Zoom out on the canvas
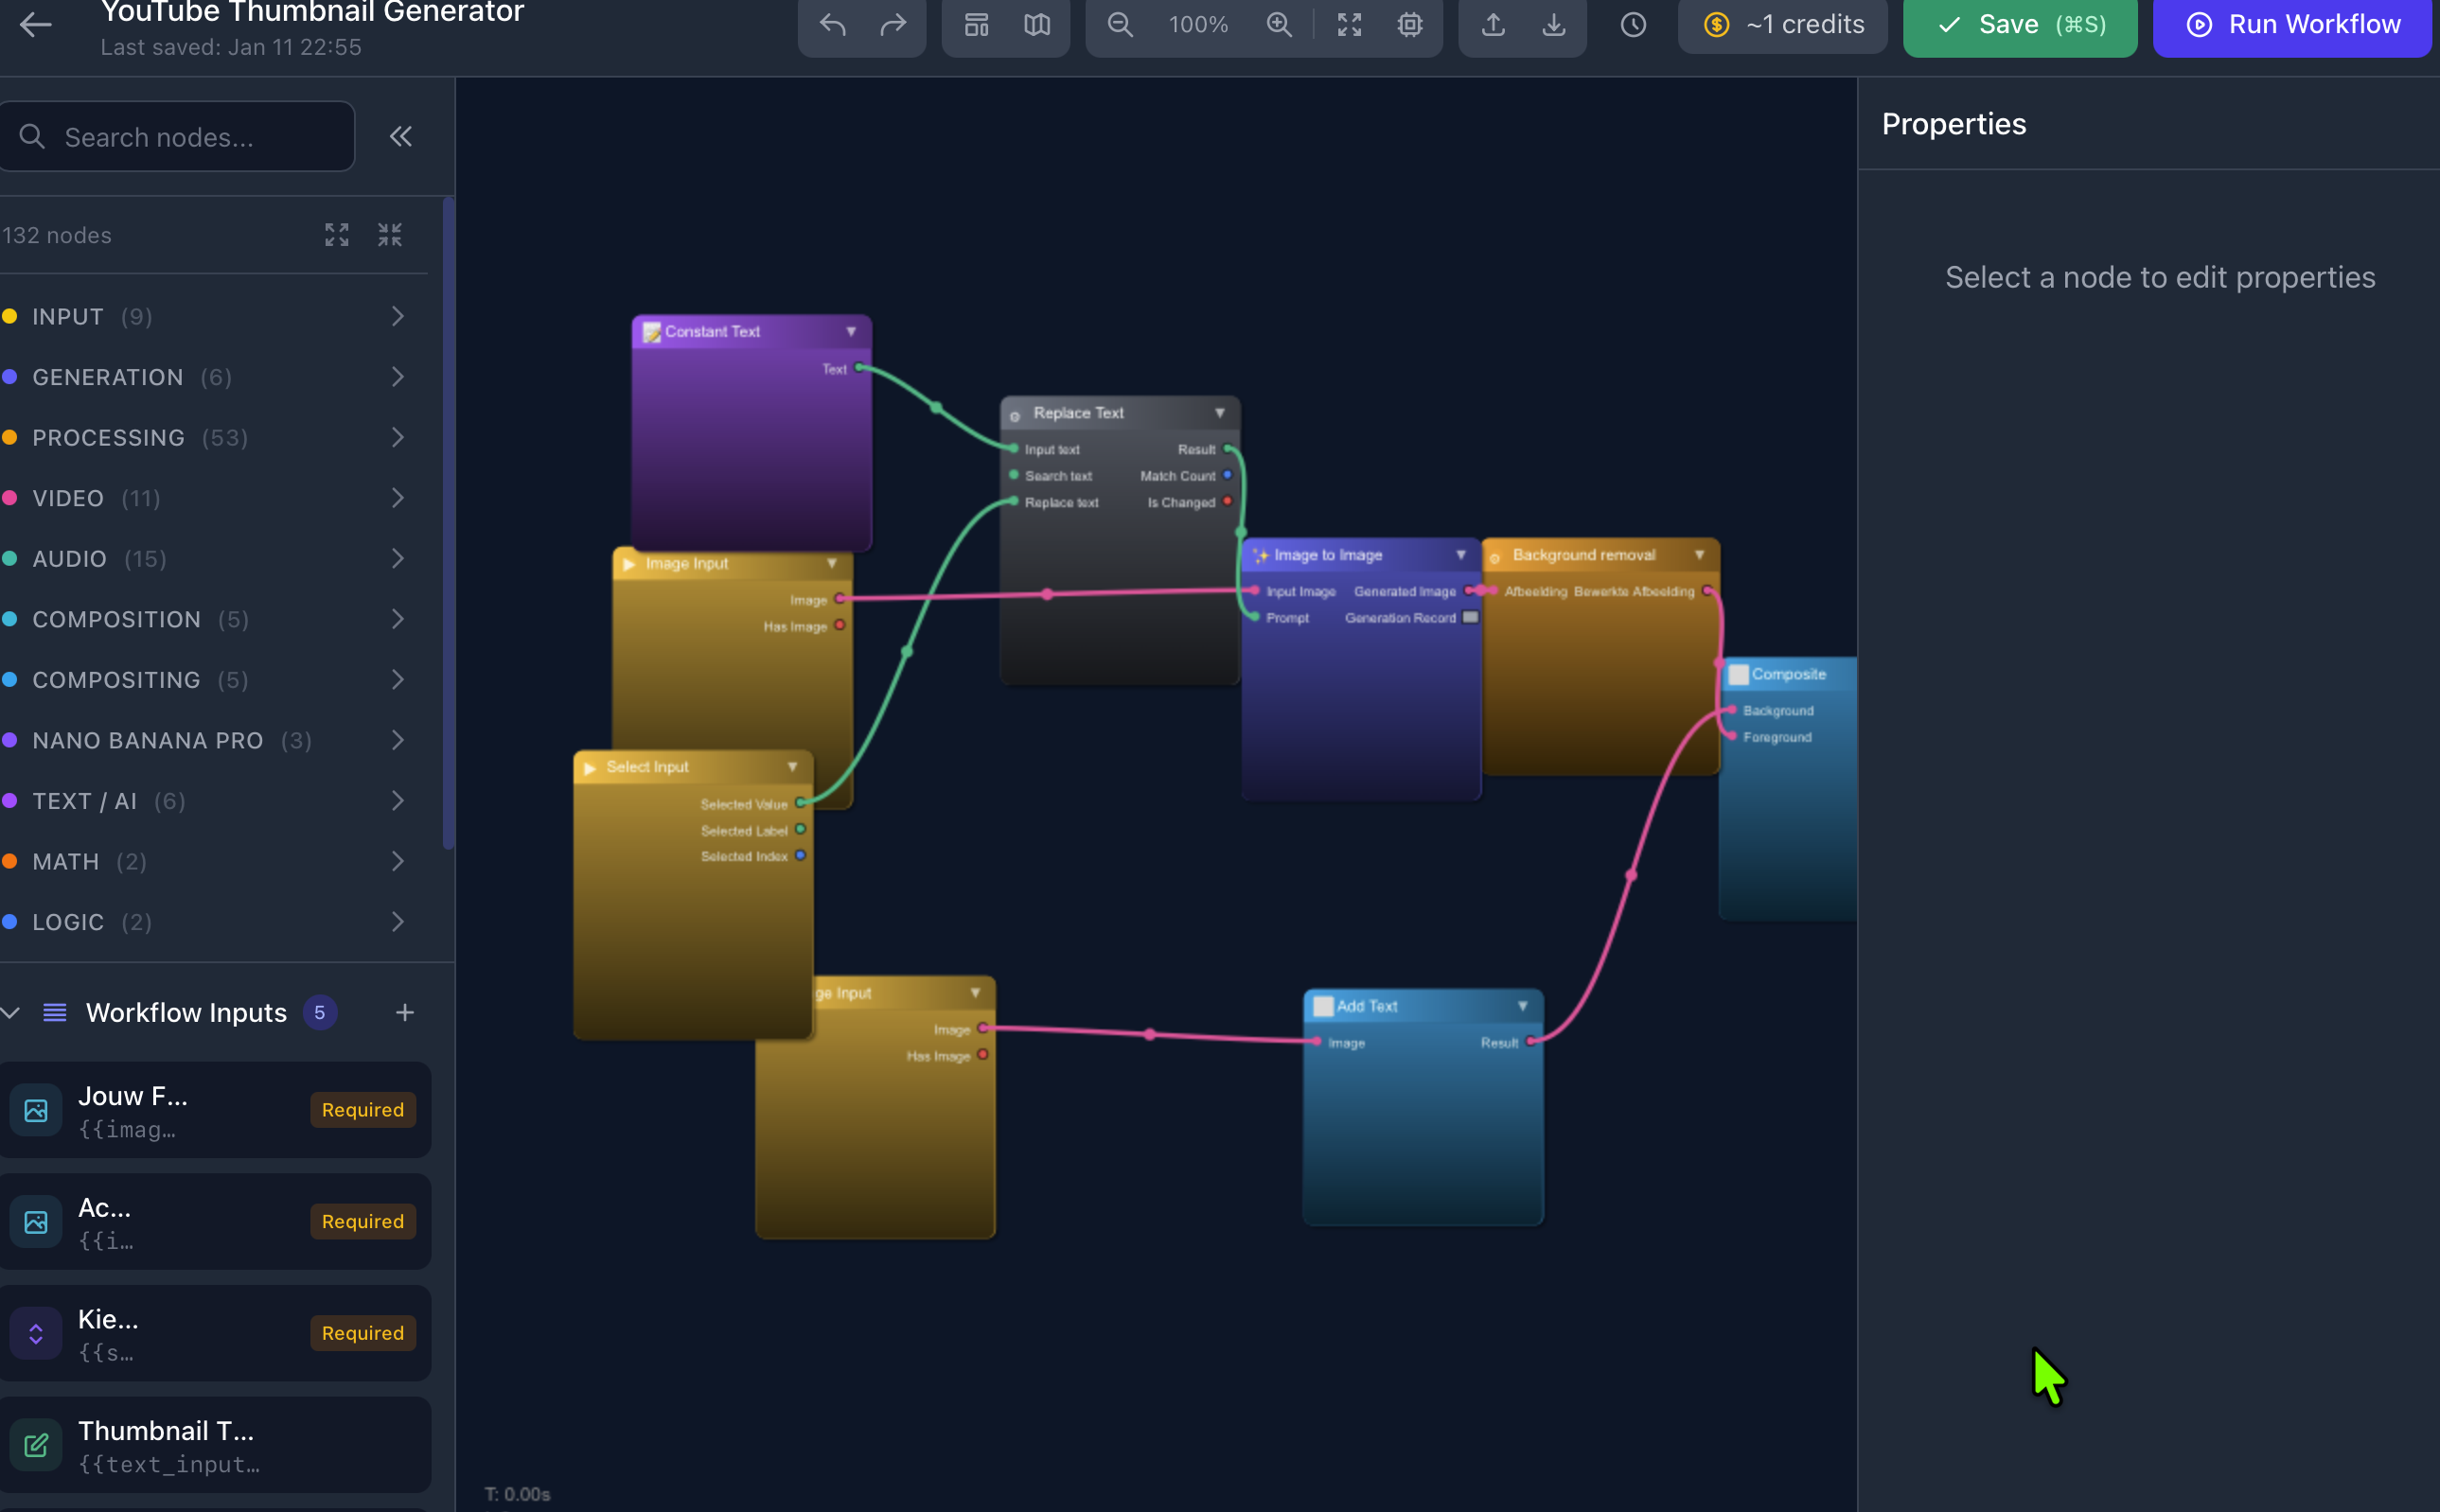 click(x=1118, y=25)
